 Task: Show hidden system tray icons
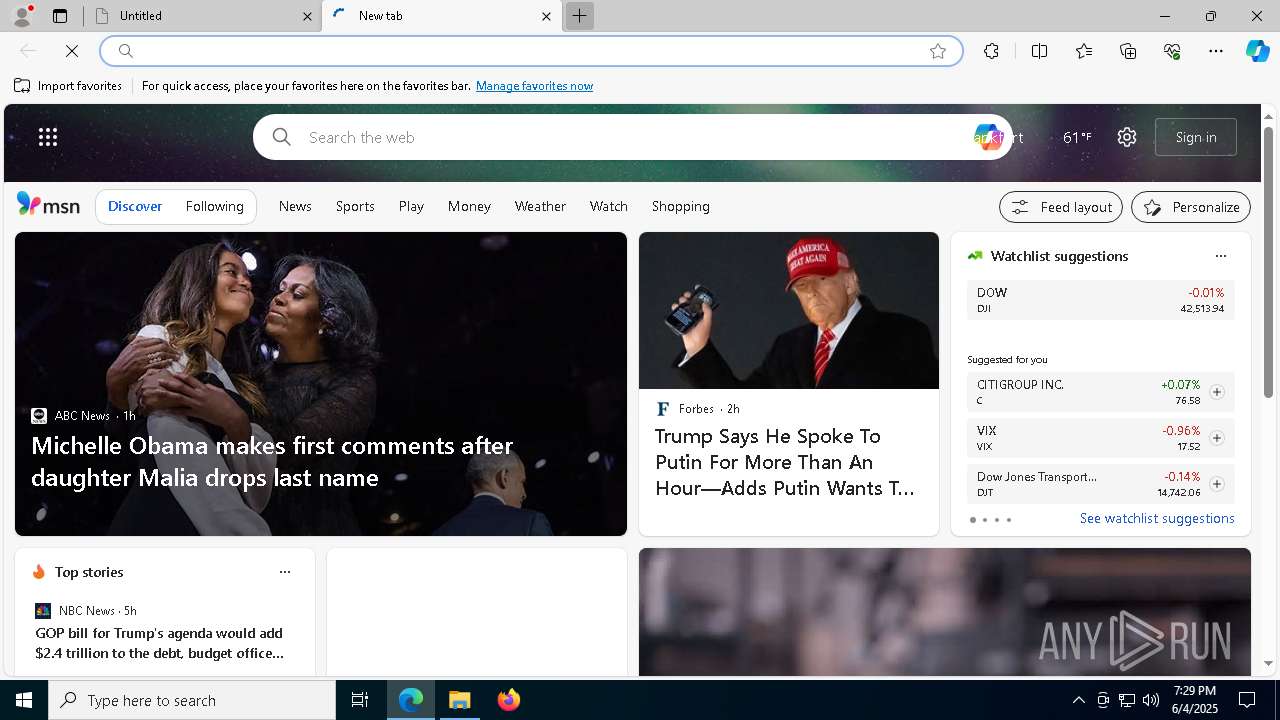pos(1078,700)
